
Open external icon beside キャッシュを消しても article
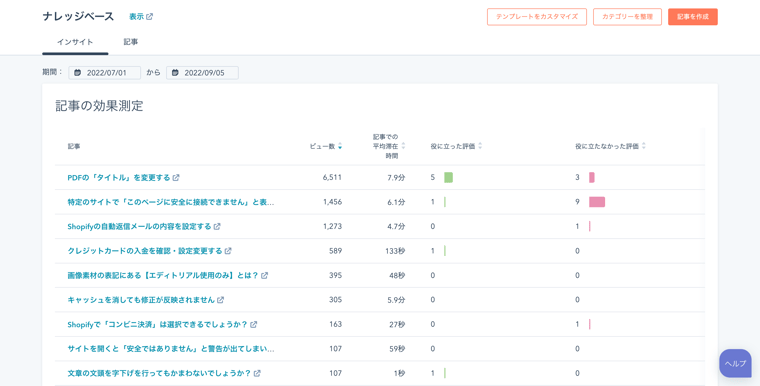pos(220,300)
